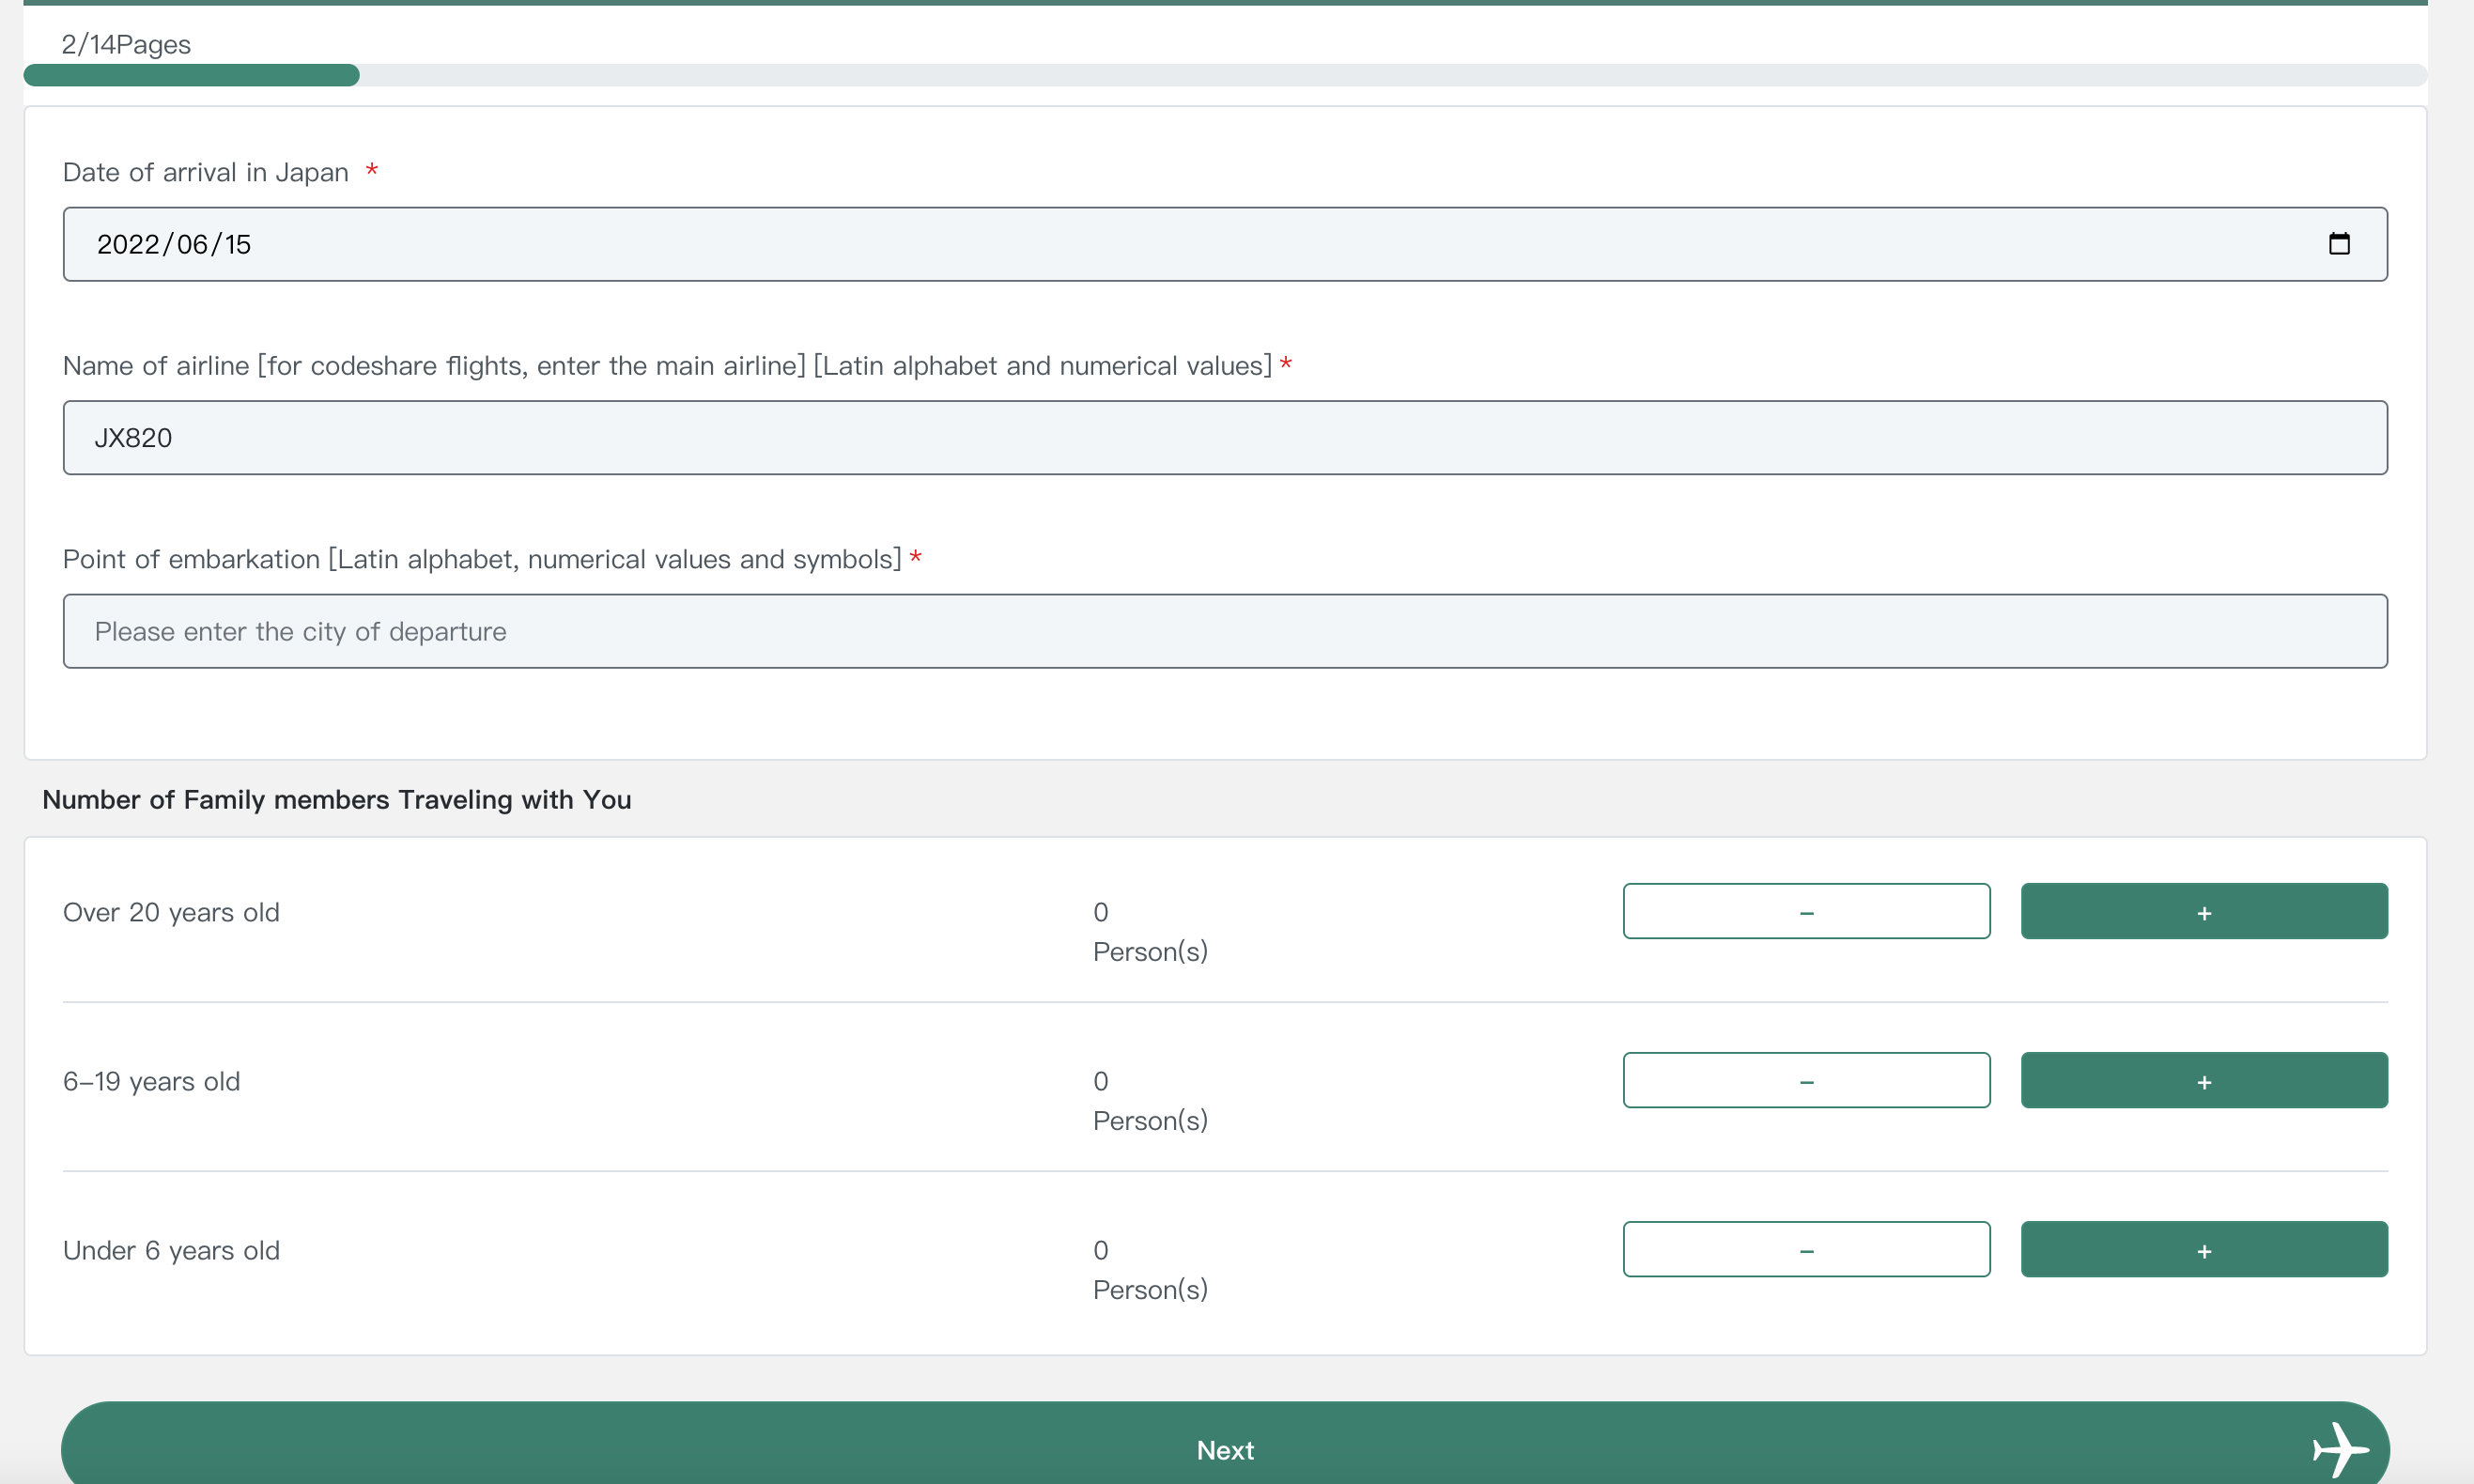Click the Next button

coord(1225,1445)
